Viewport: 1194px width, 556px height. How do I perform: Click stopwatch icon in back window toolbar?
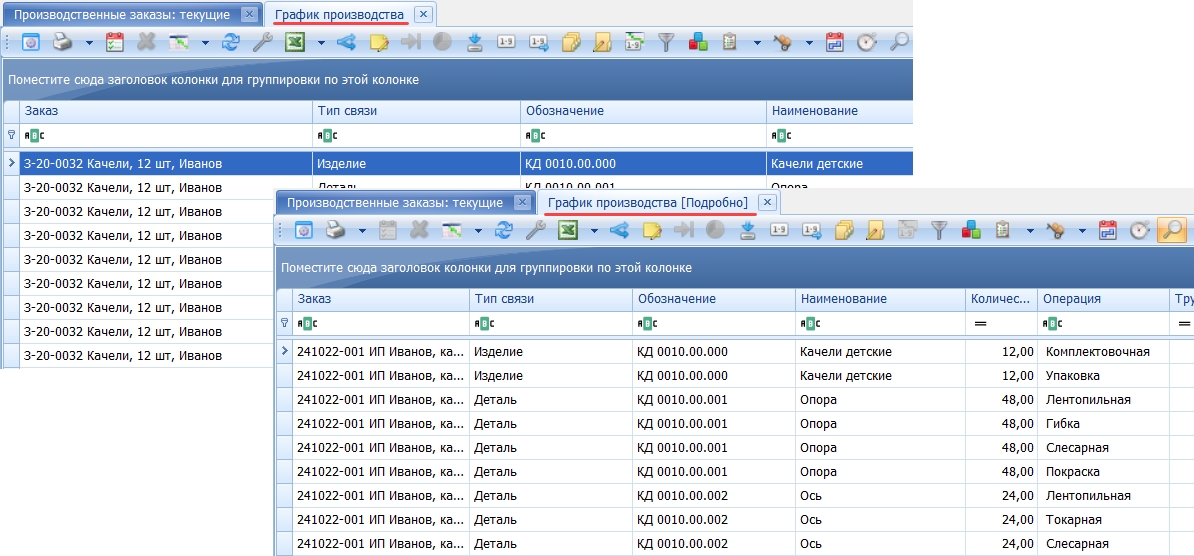click(x=867, y=43)
